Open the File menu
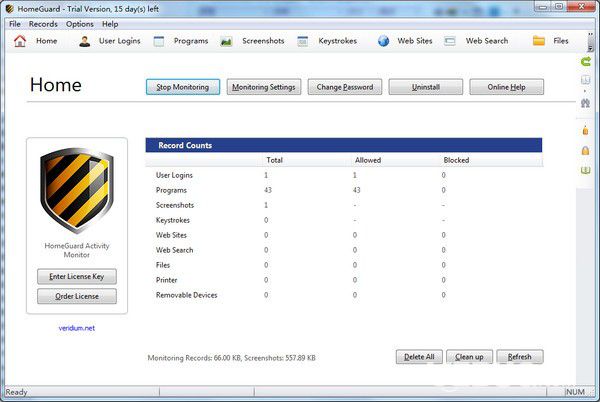The image size is (600, 402). coord(15,24)
